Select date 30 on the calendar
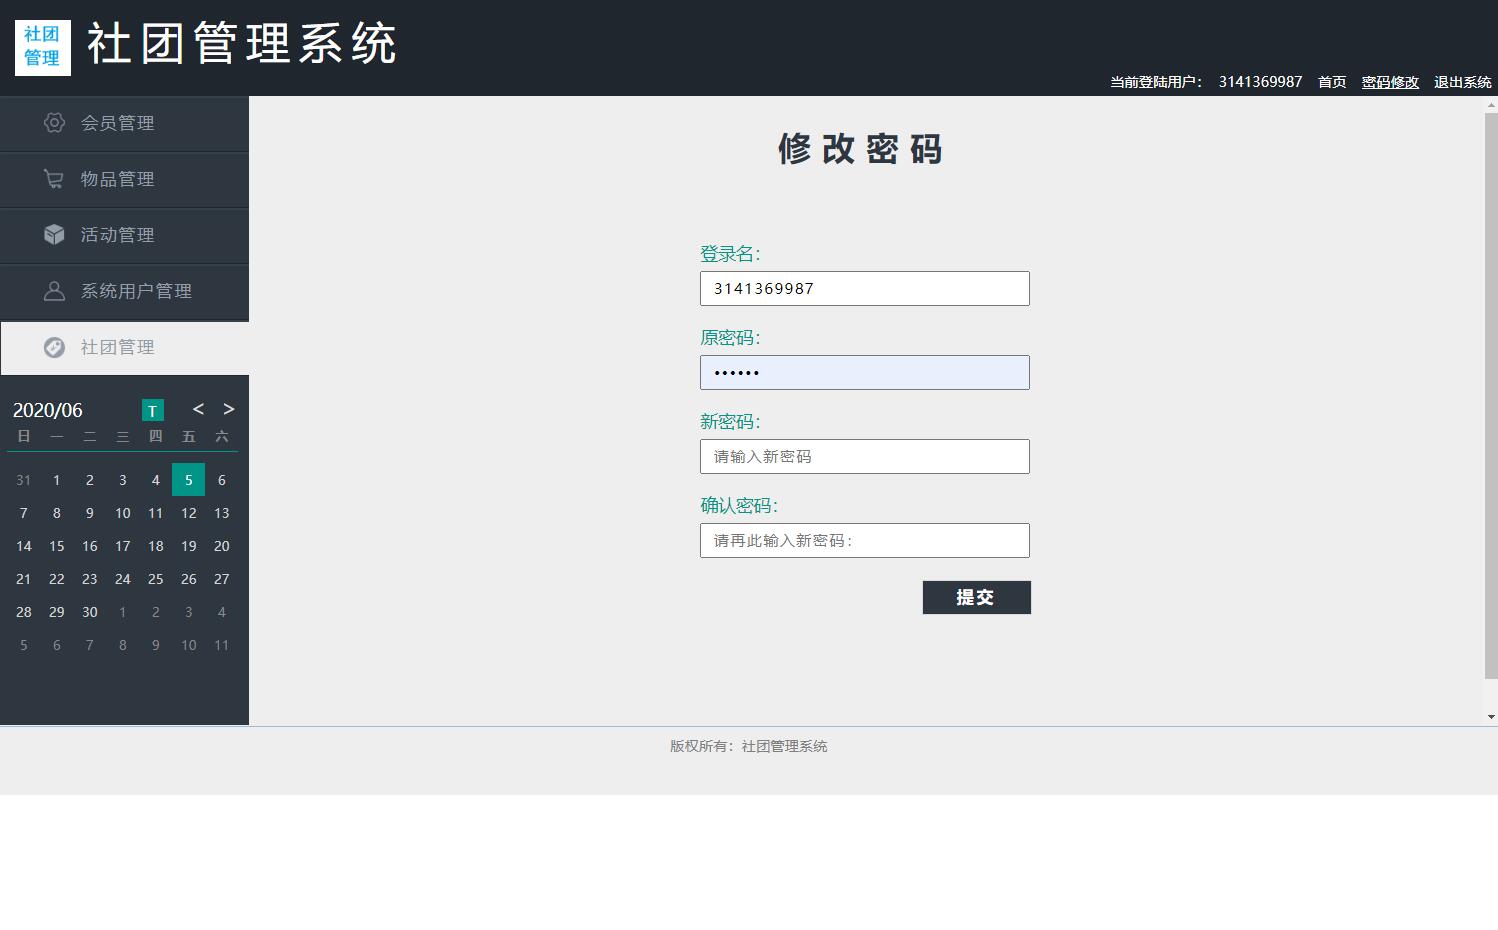This screenshot has width=1498, height=930. (x=89, y=612)
